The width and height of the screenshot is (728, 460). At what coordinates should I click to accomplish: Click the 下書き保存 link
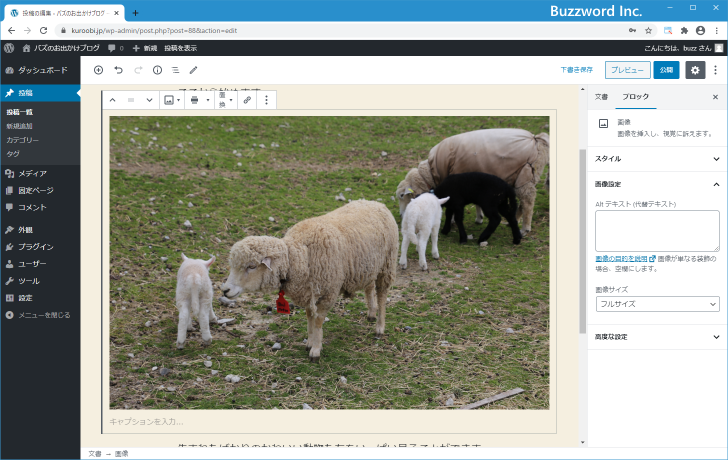[576, 70]
